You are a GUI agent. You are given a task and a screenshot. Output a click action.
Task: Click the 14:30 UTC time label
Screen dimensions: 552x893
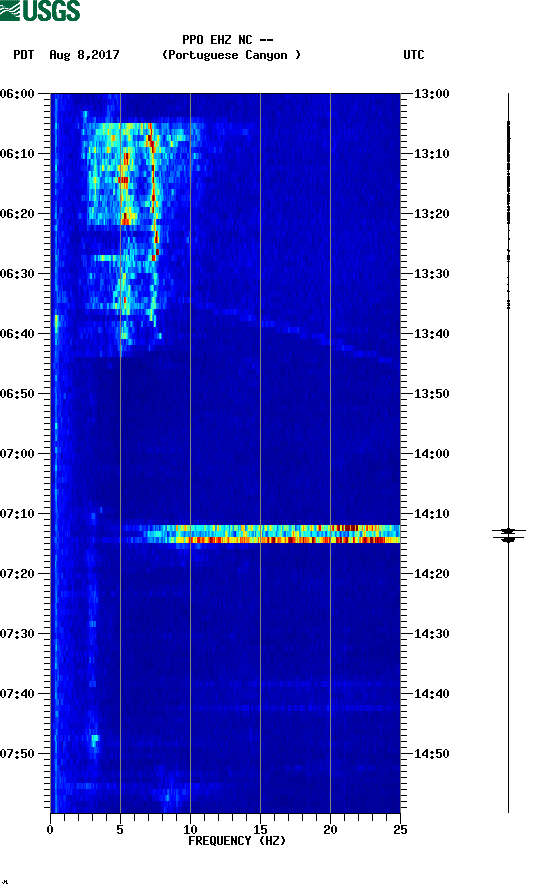pos(432,634)
